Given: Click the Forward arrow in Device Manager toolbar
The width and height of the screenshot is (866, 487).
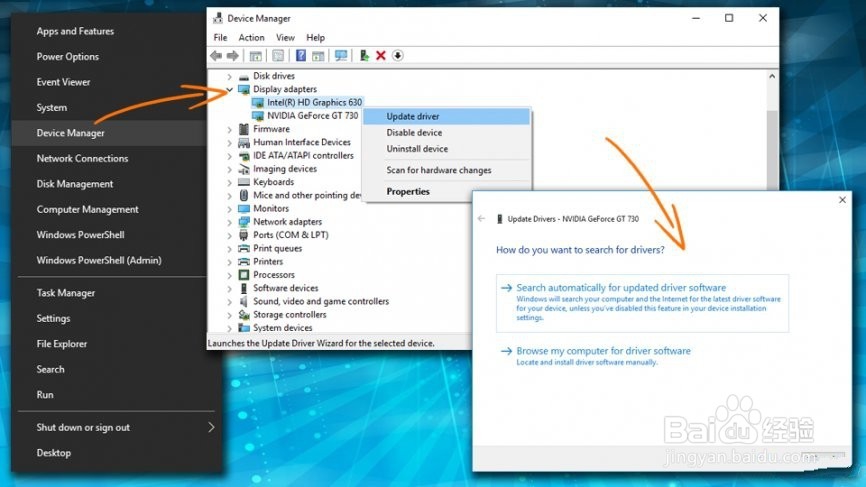Looking at the screenshot, I should 233,55.
